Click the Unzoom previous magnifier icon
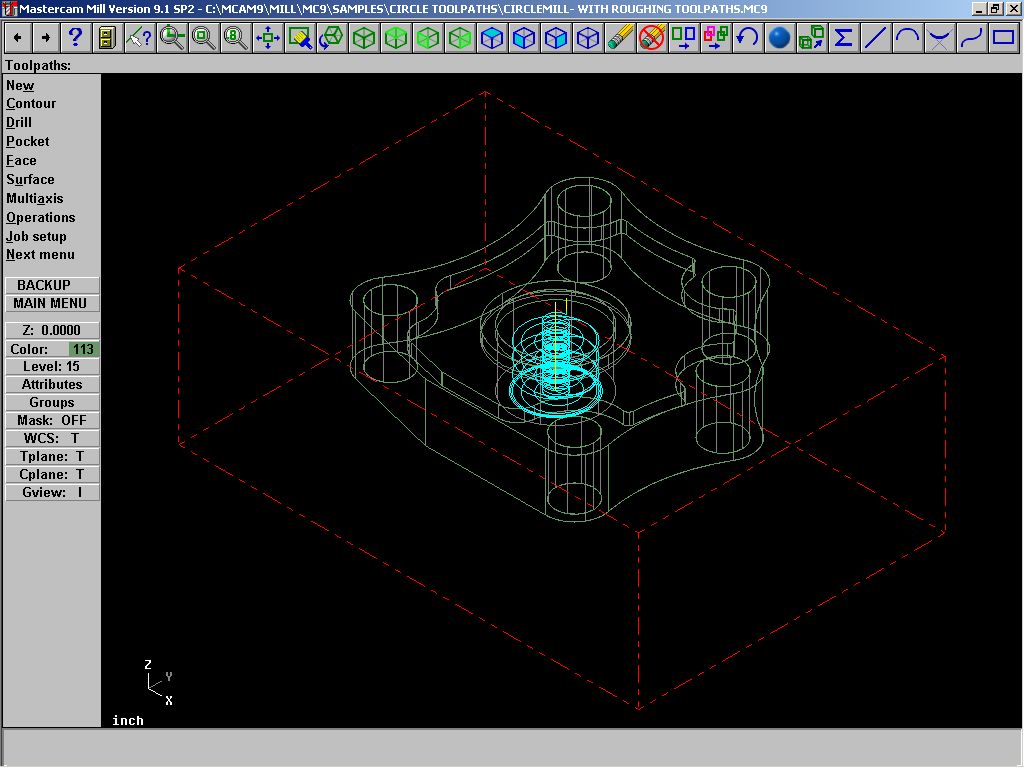1024x768 pixels. (x=172, y=38)
